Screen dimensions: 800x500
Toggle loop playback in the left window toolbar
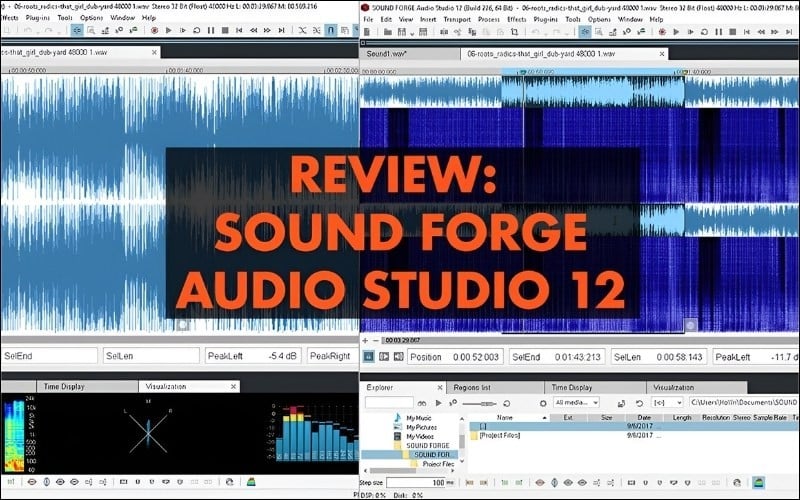(196, 31)
